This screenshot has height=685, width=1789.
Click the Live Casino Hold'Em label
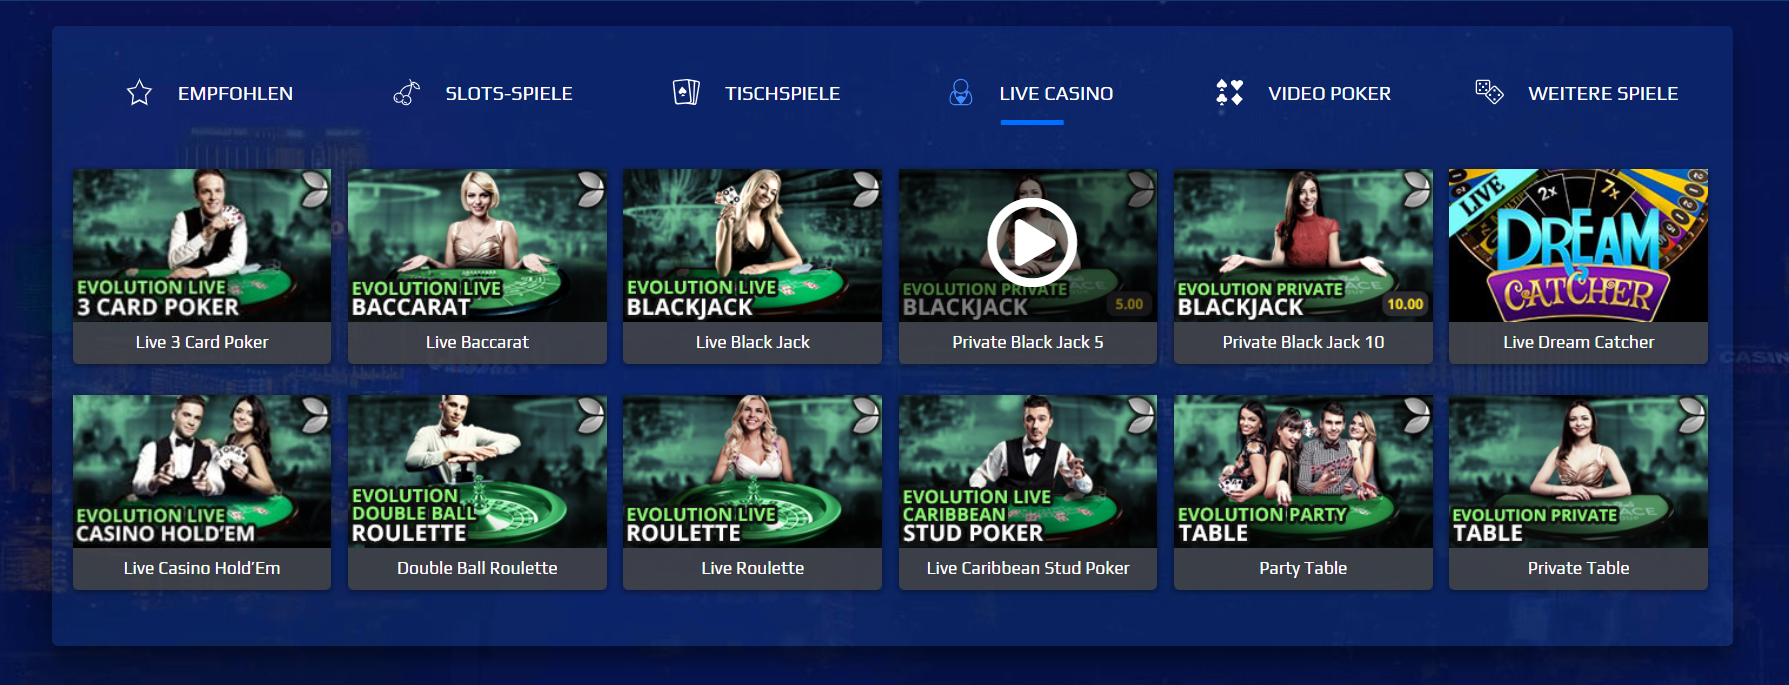click(202, 568)
